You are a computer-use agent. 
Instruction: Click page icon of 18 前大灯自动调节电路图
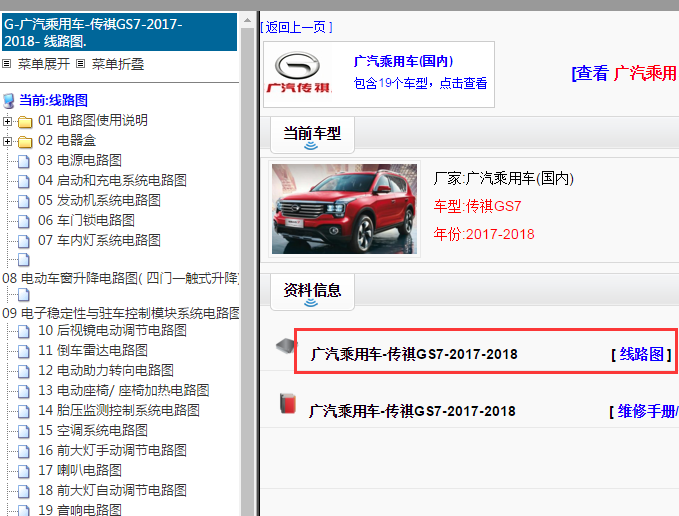24,491
